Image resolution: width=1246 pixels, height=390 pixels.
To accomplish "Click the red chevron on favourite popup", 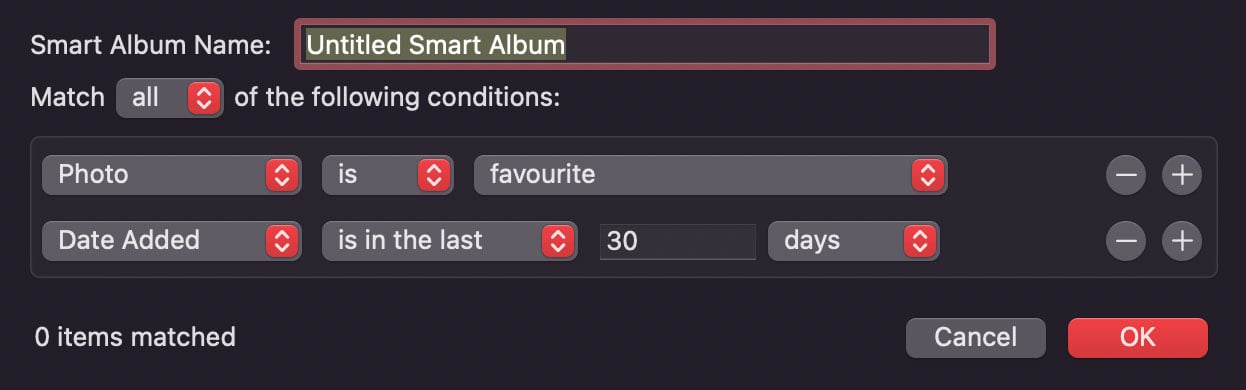I will pos(928,175).
